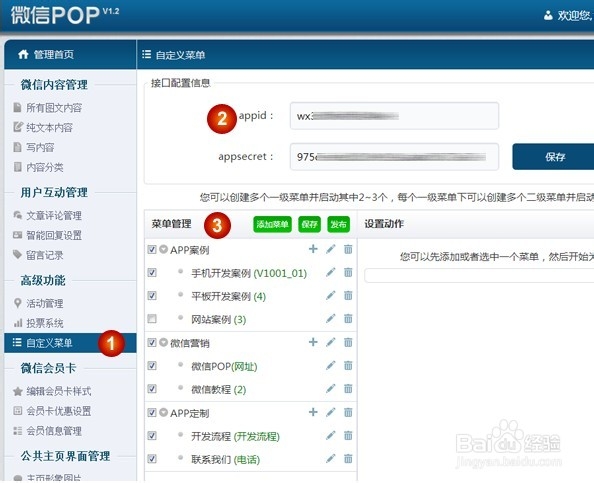Screen dimensions: 594x483
Task: Click the plus icon on APP案例 row
Action: [x=313, y=249]
